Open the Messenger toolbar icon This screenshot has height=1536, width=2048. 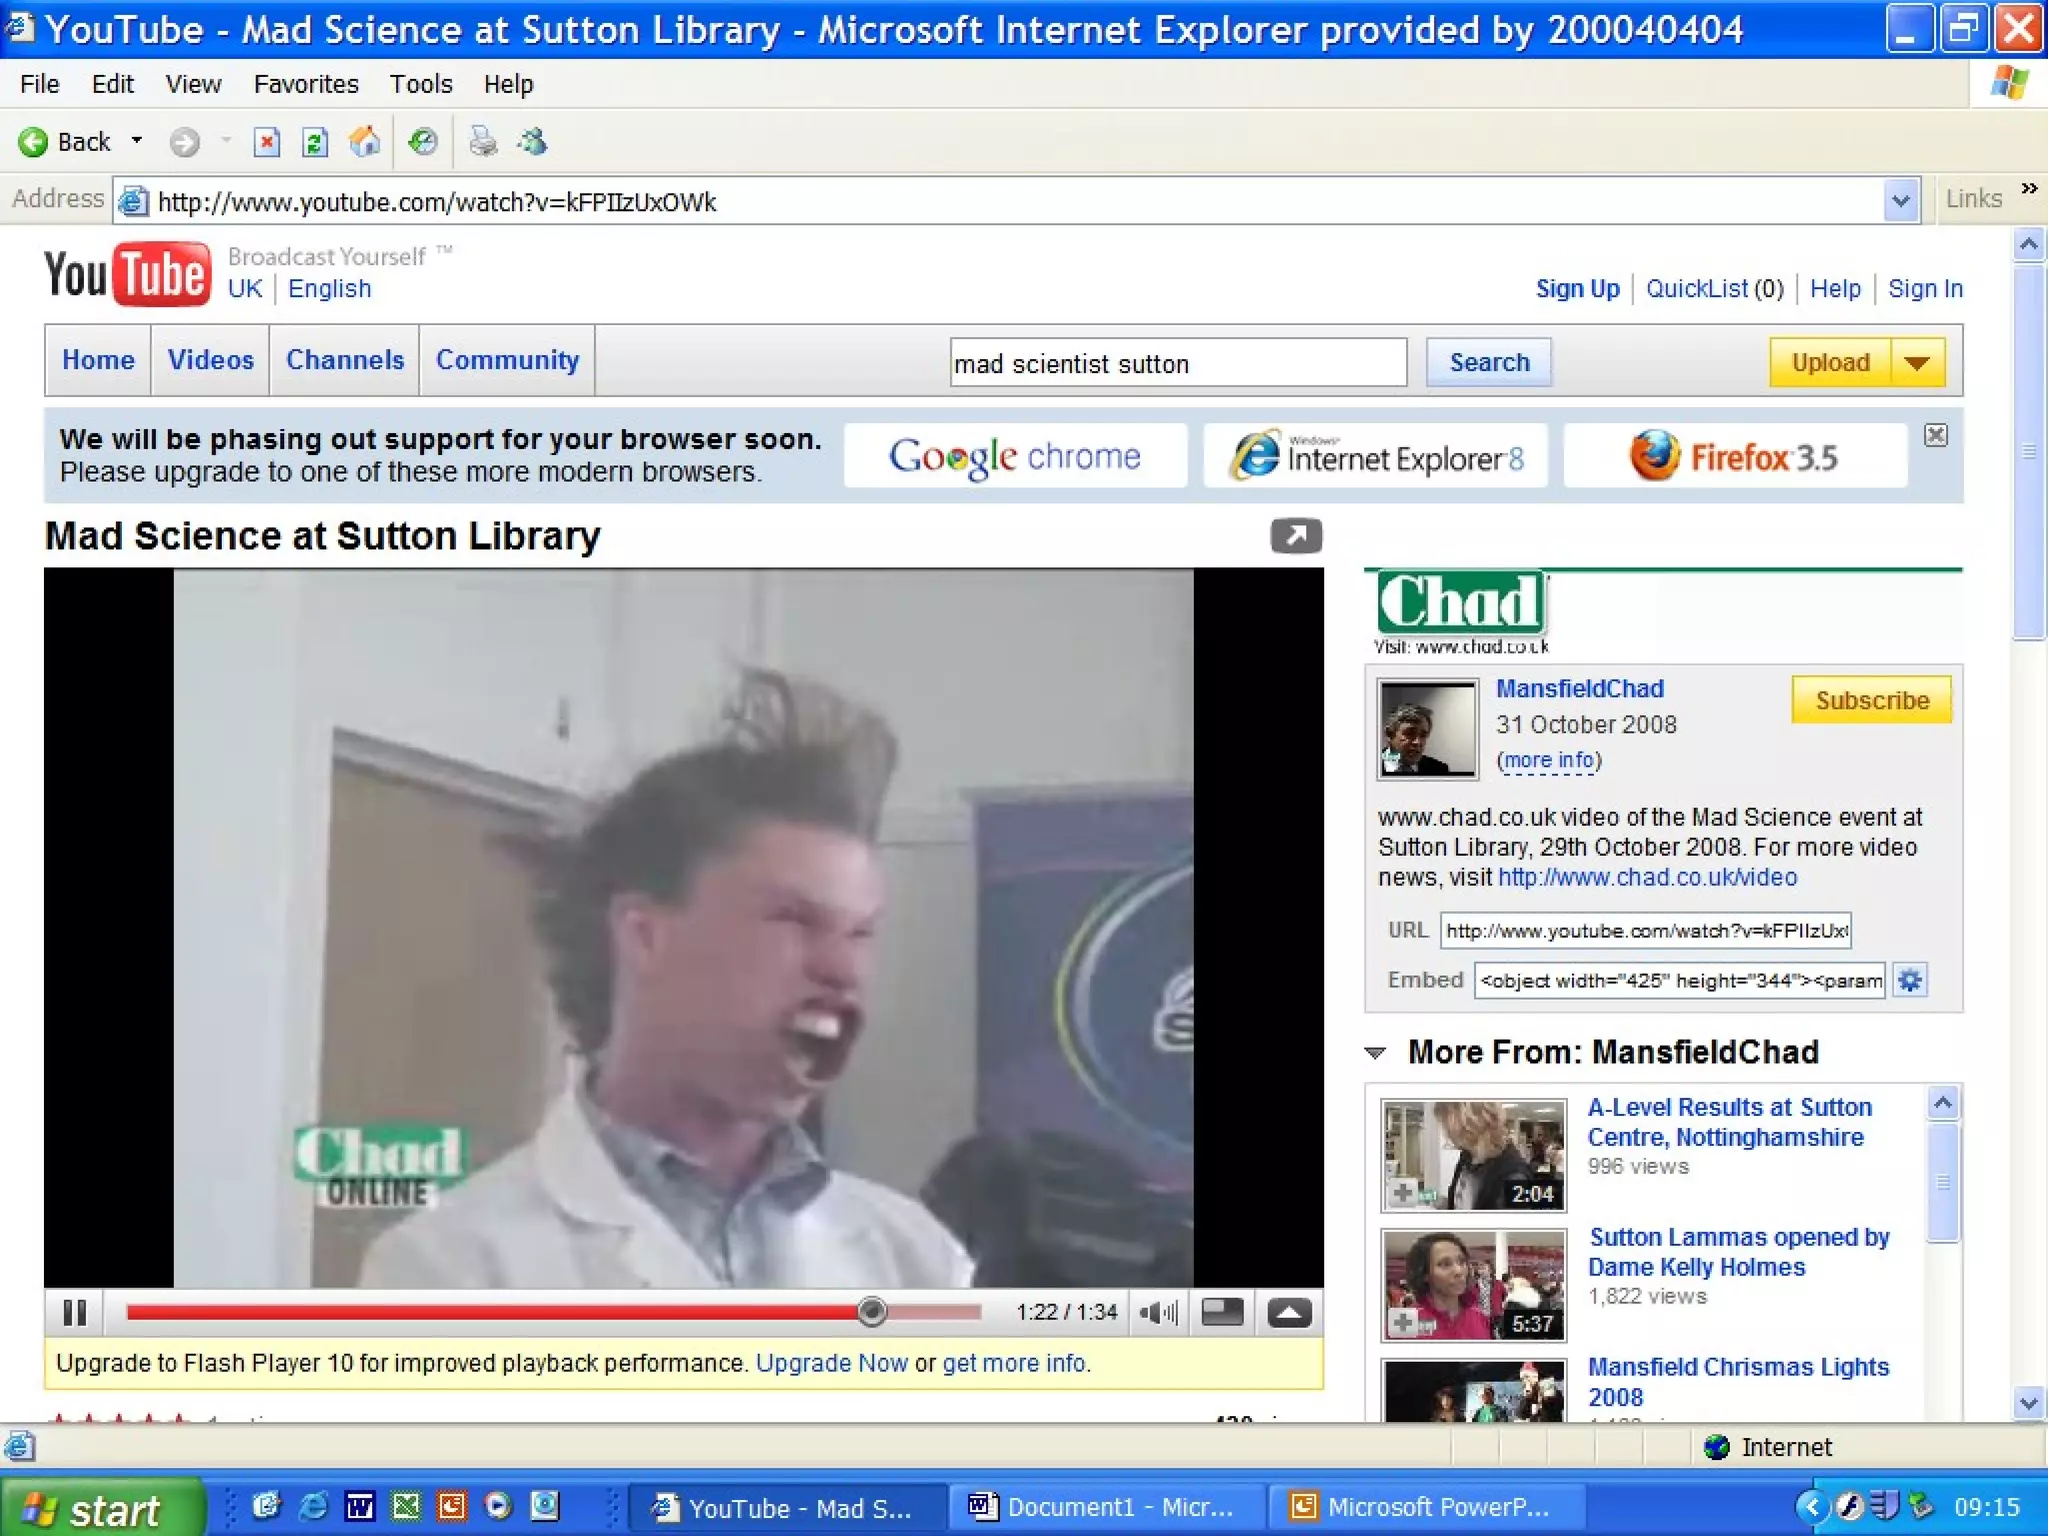[533, 143]
